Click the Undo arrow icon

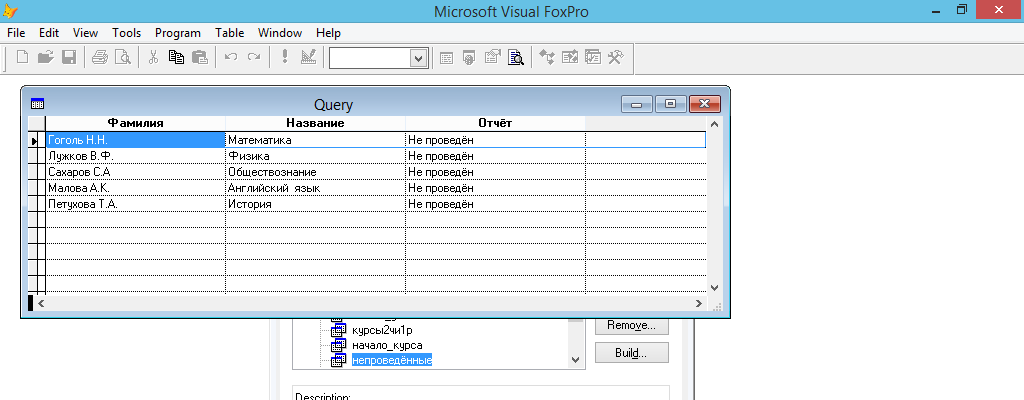(231, 58)
